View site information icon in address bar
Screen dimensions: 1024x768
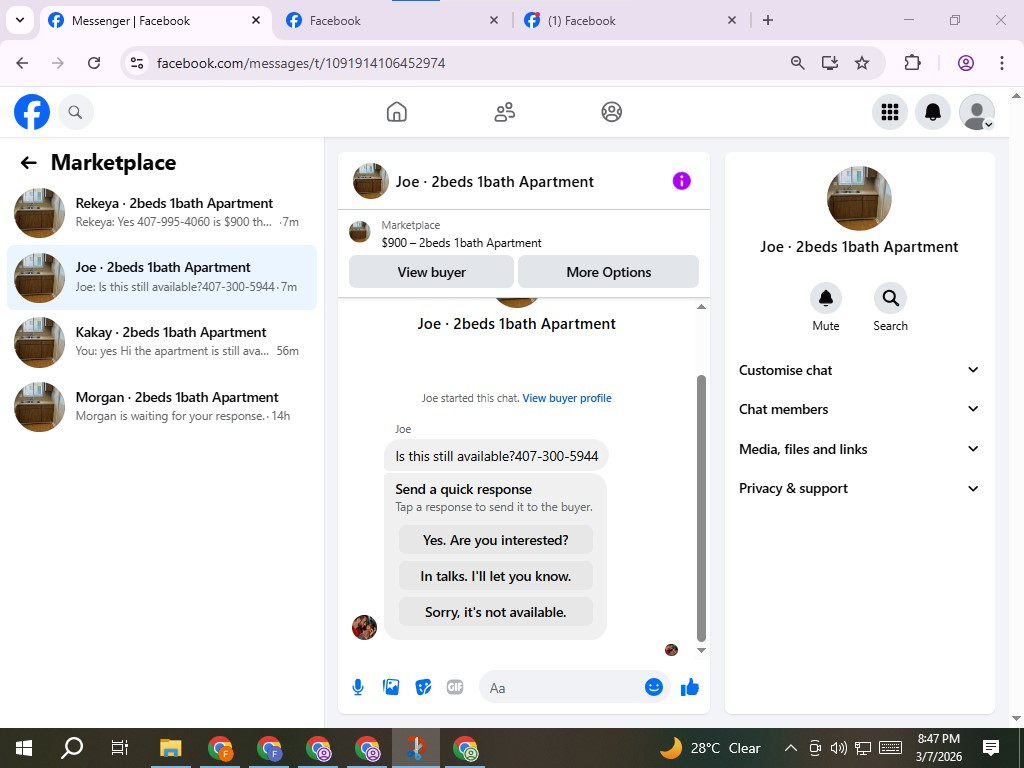[x=136, y=63]
